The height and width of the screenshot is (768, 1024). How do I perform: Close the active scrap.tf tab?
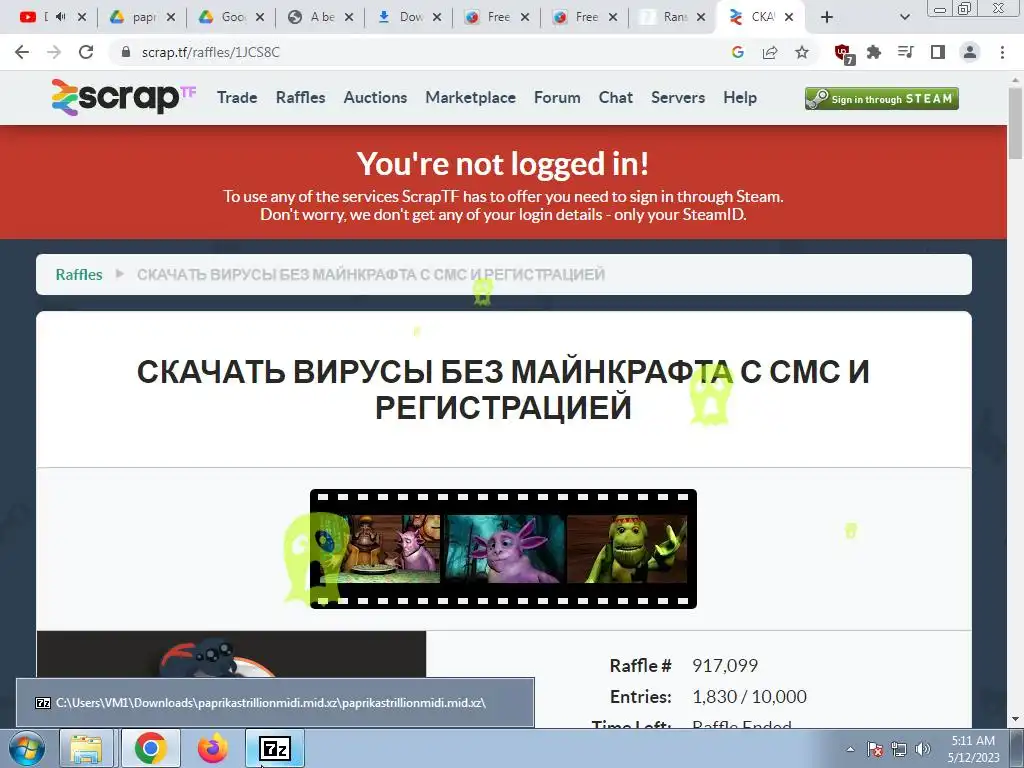click(789, 18)
